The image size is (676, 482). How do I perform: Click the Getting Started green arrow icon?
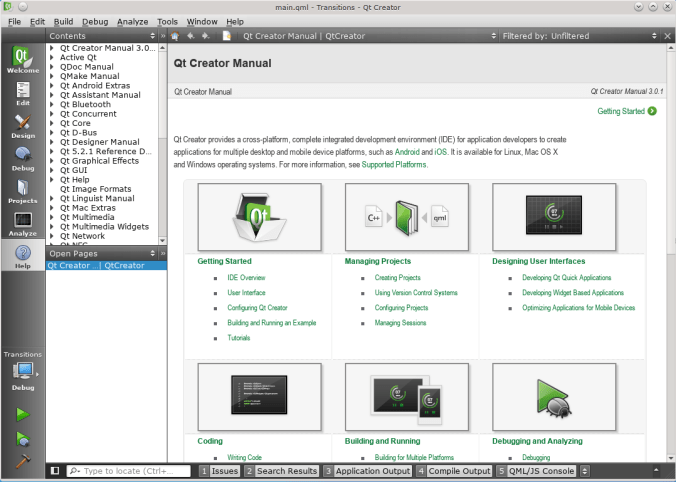coord(652,111)
